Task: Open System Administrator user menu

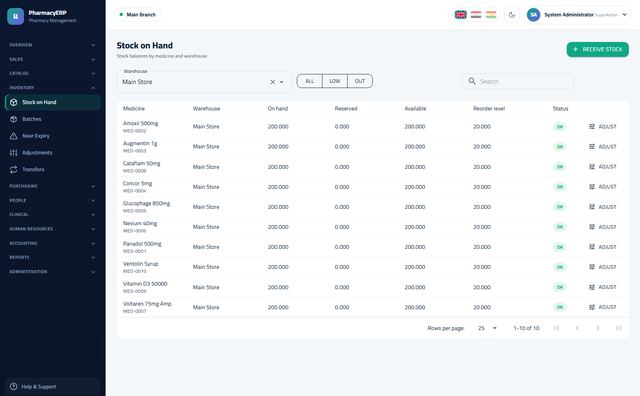Action: click(x=578, y=15)
